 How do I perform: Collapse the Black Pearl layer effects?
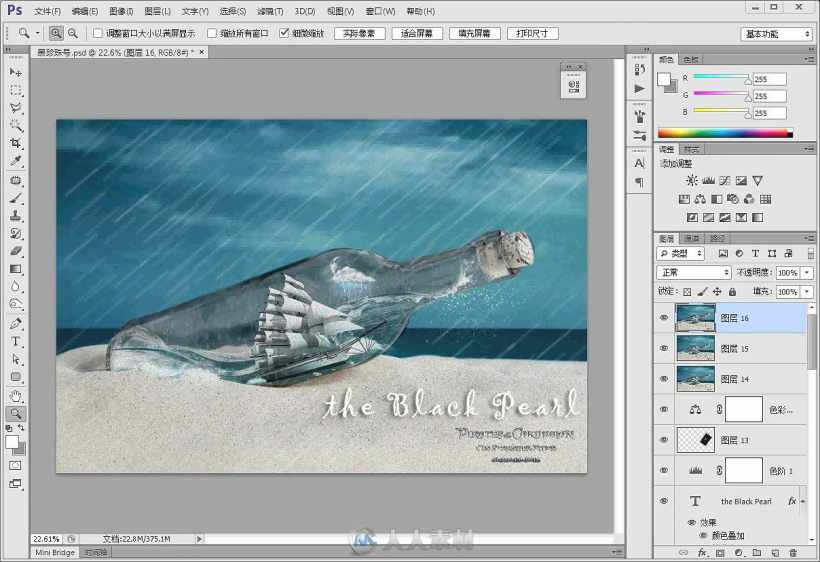click(x=803, y=501)
